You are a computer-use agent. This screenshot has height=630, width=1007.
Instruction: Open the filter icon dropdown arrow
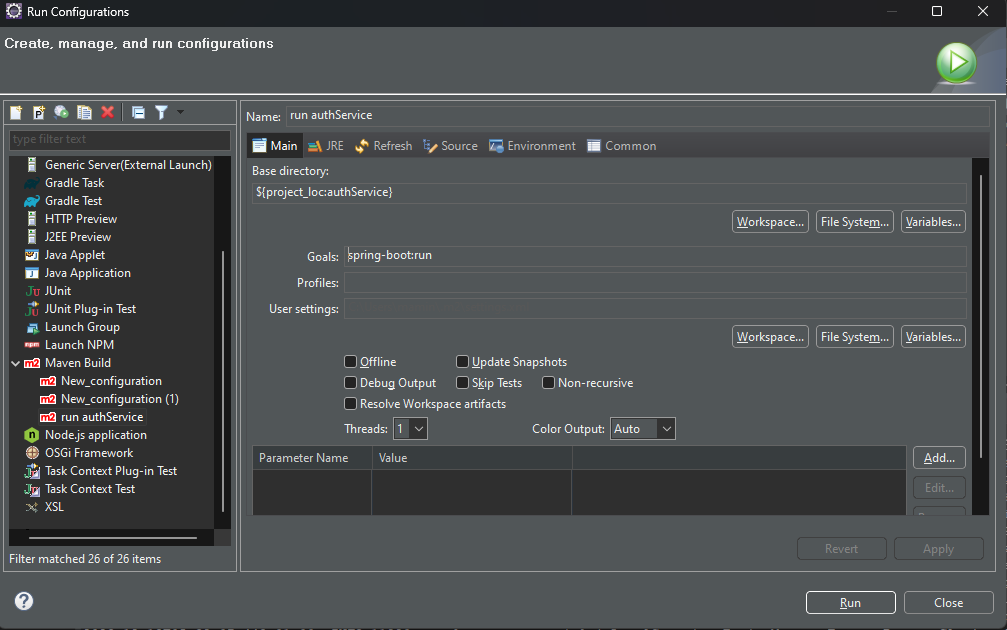180,112
